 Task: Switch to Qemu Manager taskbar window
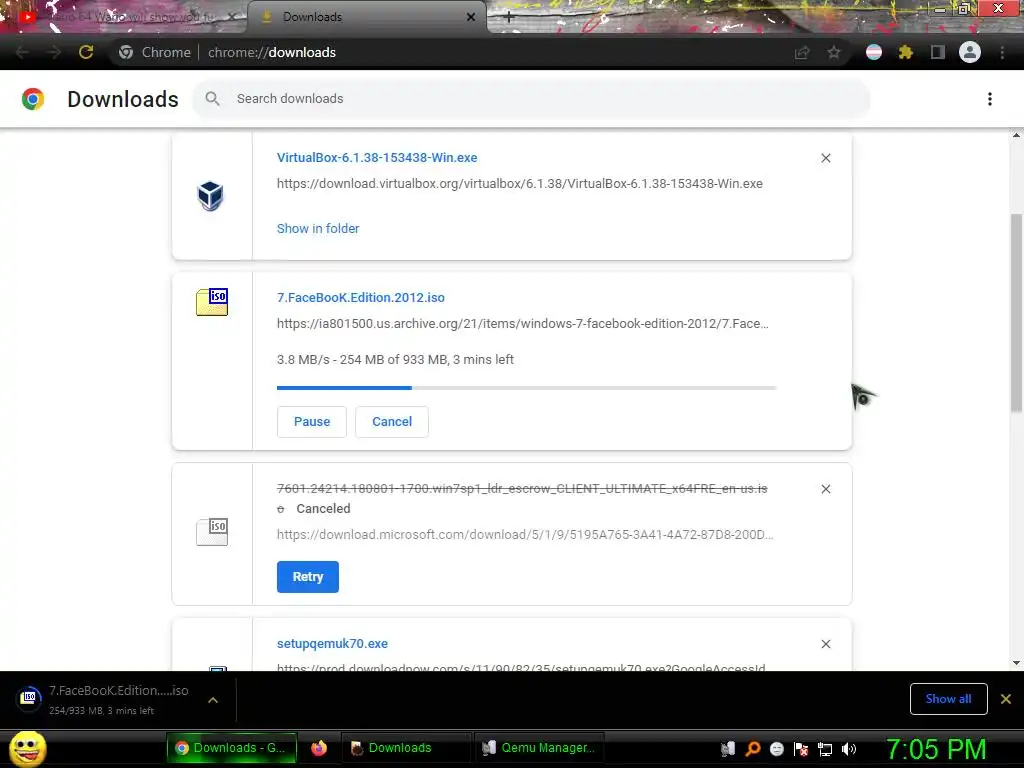(x=539, y=748)
